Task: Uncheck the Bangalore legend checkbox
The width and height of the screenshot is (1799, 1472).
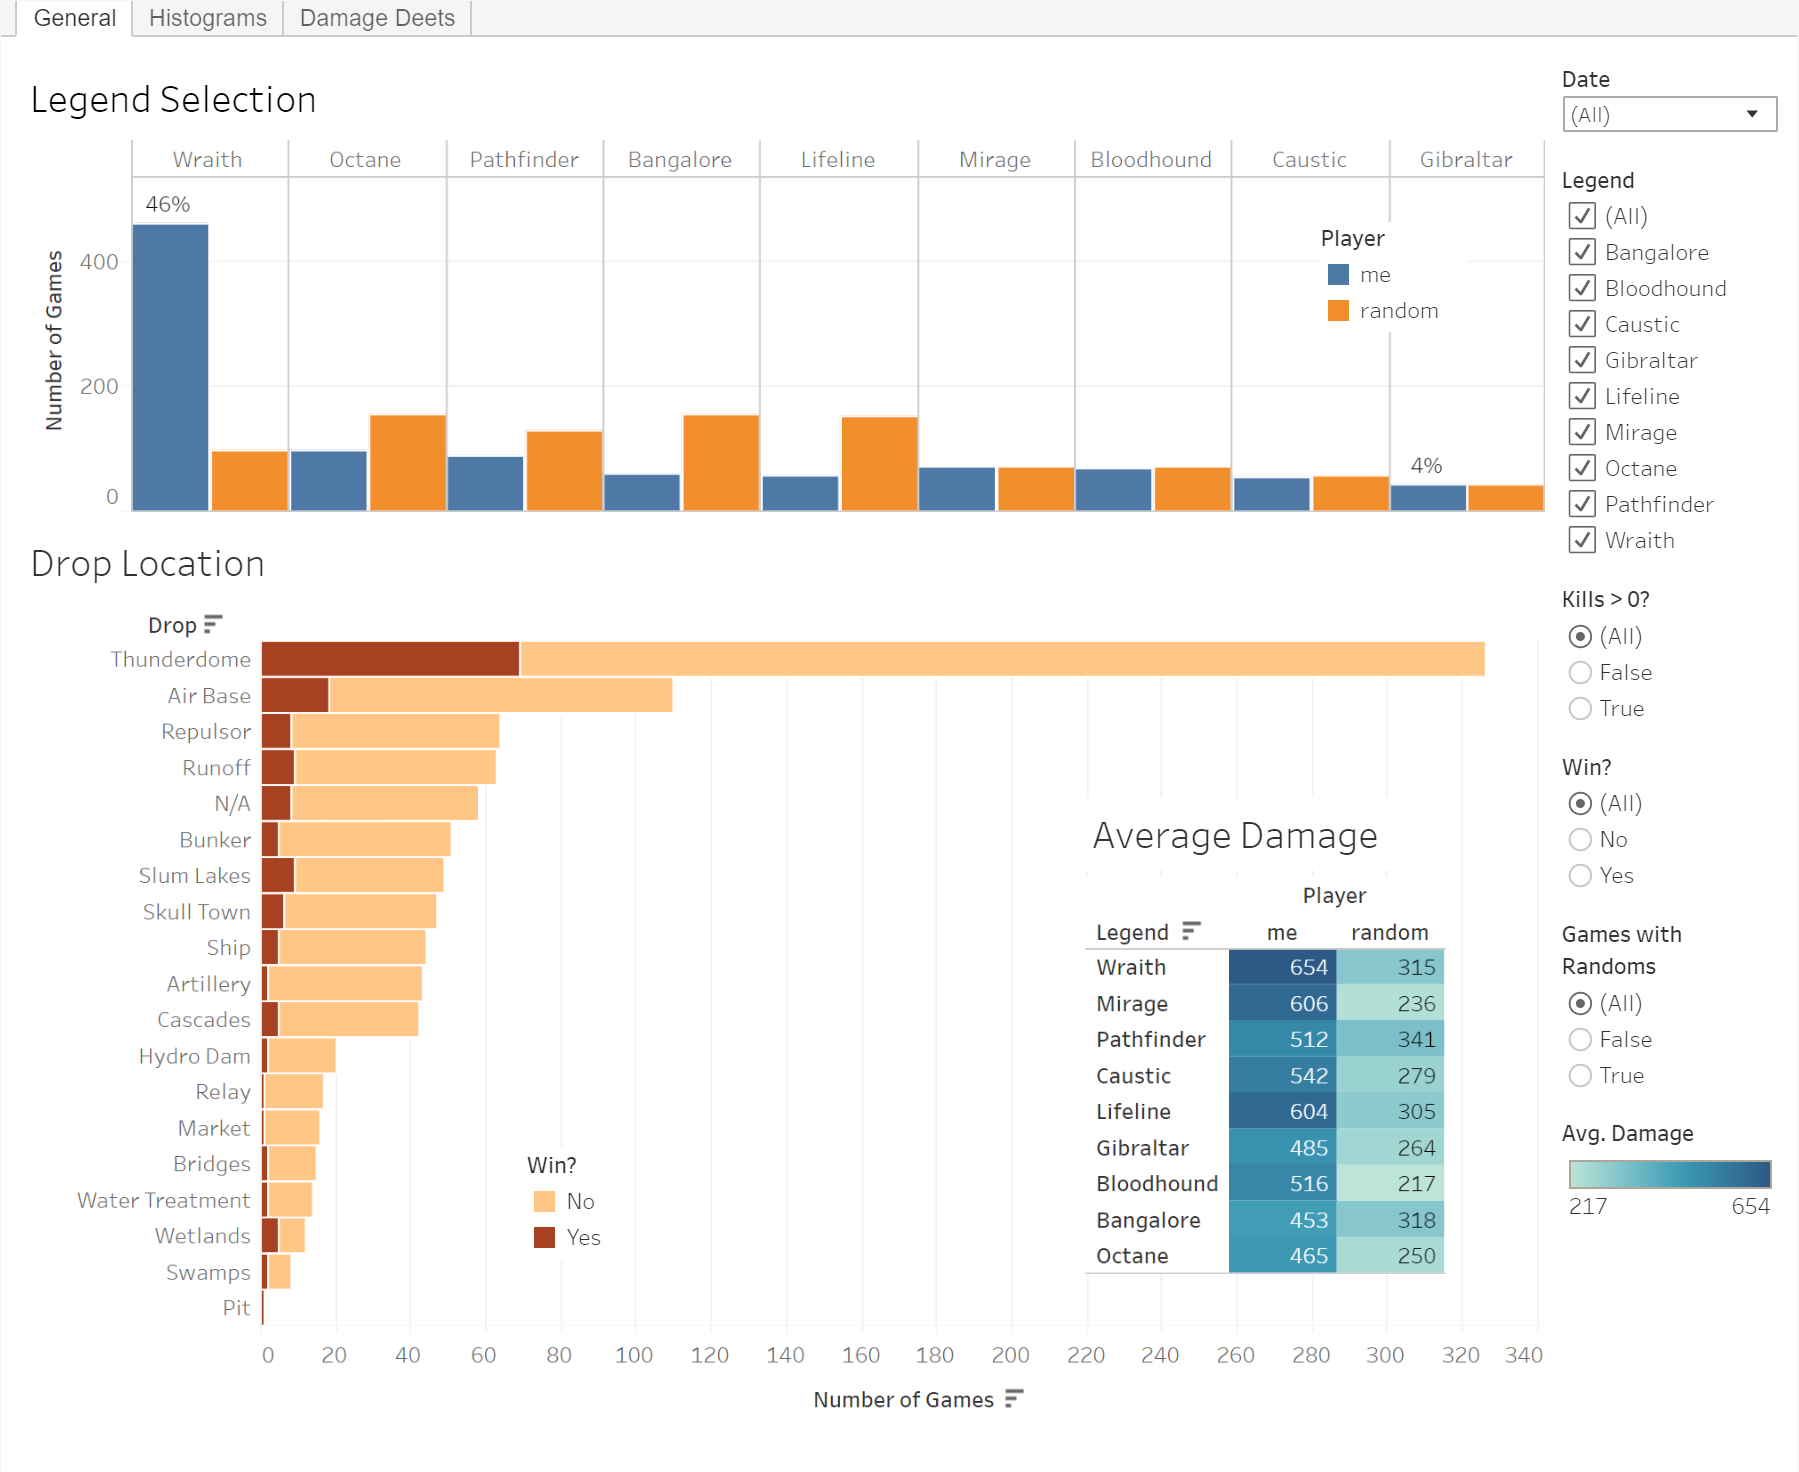Action: [x=1582, y=252]
